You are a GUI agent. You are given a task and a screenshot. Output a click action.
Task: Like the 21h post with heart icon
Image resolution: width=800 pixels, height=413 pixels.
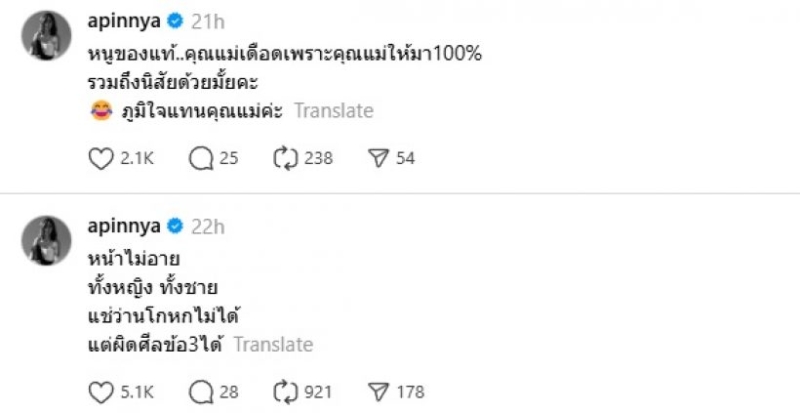100,158
